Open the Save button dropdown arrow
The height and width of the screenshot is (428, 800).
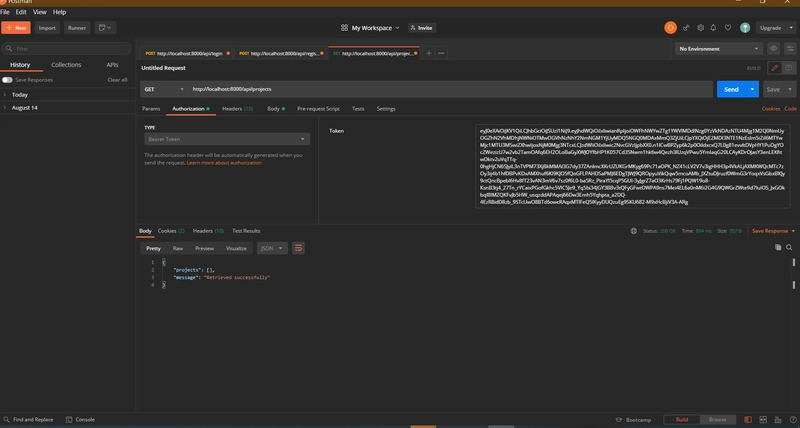click(x=790, y=89)
